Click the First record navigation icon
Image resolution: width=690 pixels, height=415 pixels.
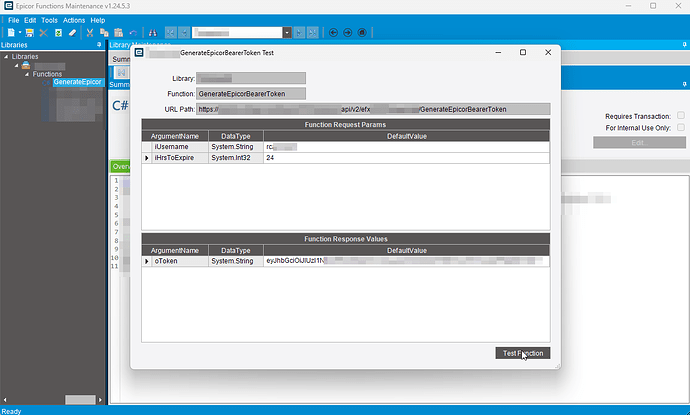tap(171, 33)
